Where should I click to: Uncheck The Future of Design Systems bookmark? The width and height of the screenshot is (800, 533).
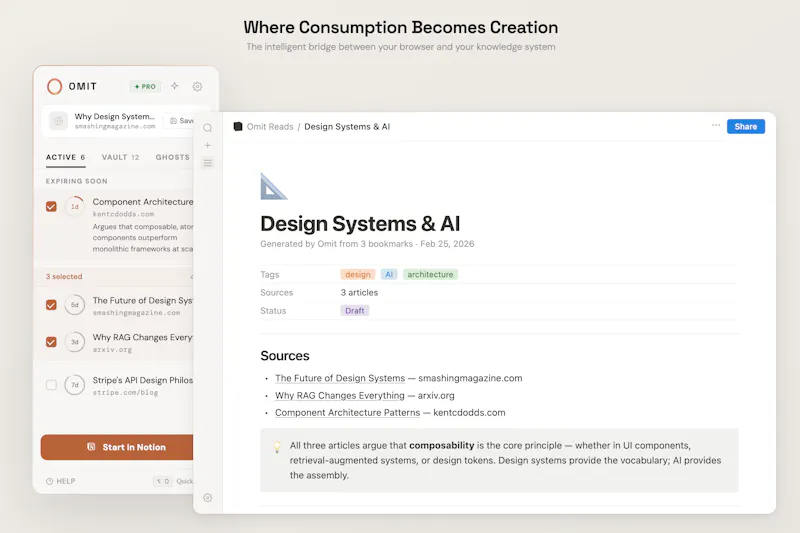pyautogui.click(x=51, y=304)
